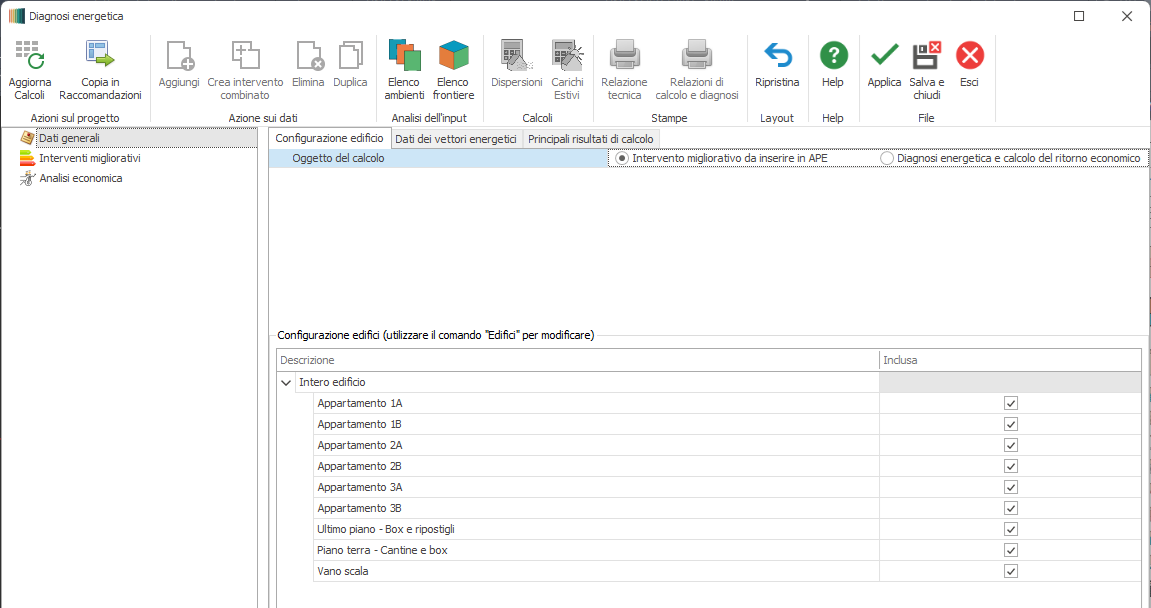
Task: Switch to Dati dei vettori energetici tab
Action: (455, 139)
